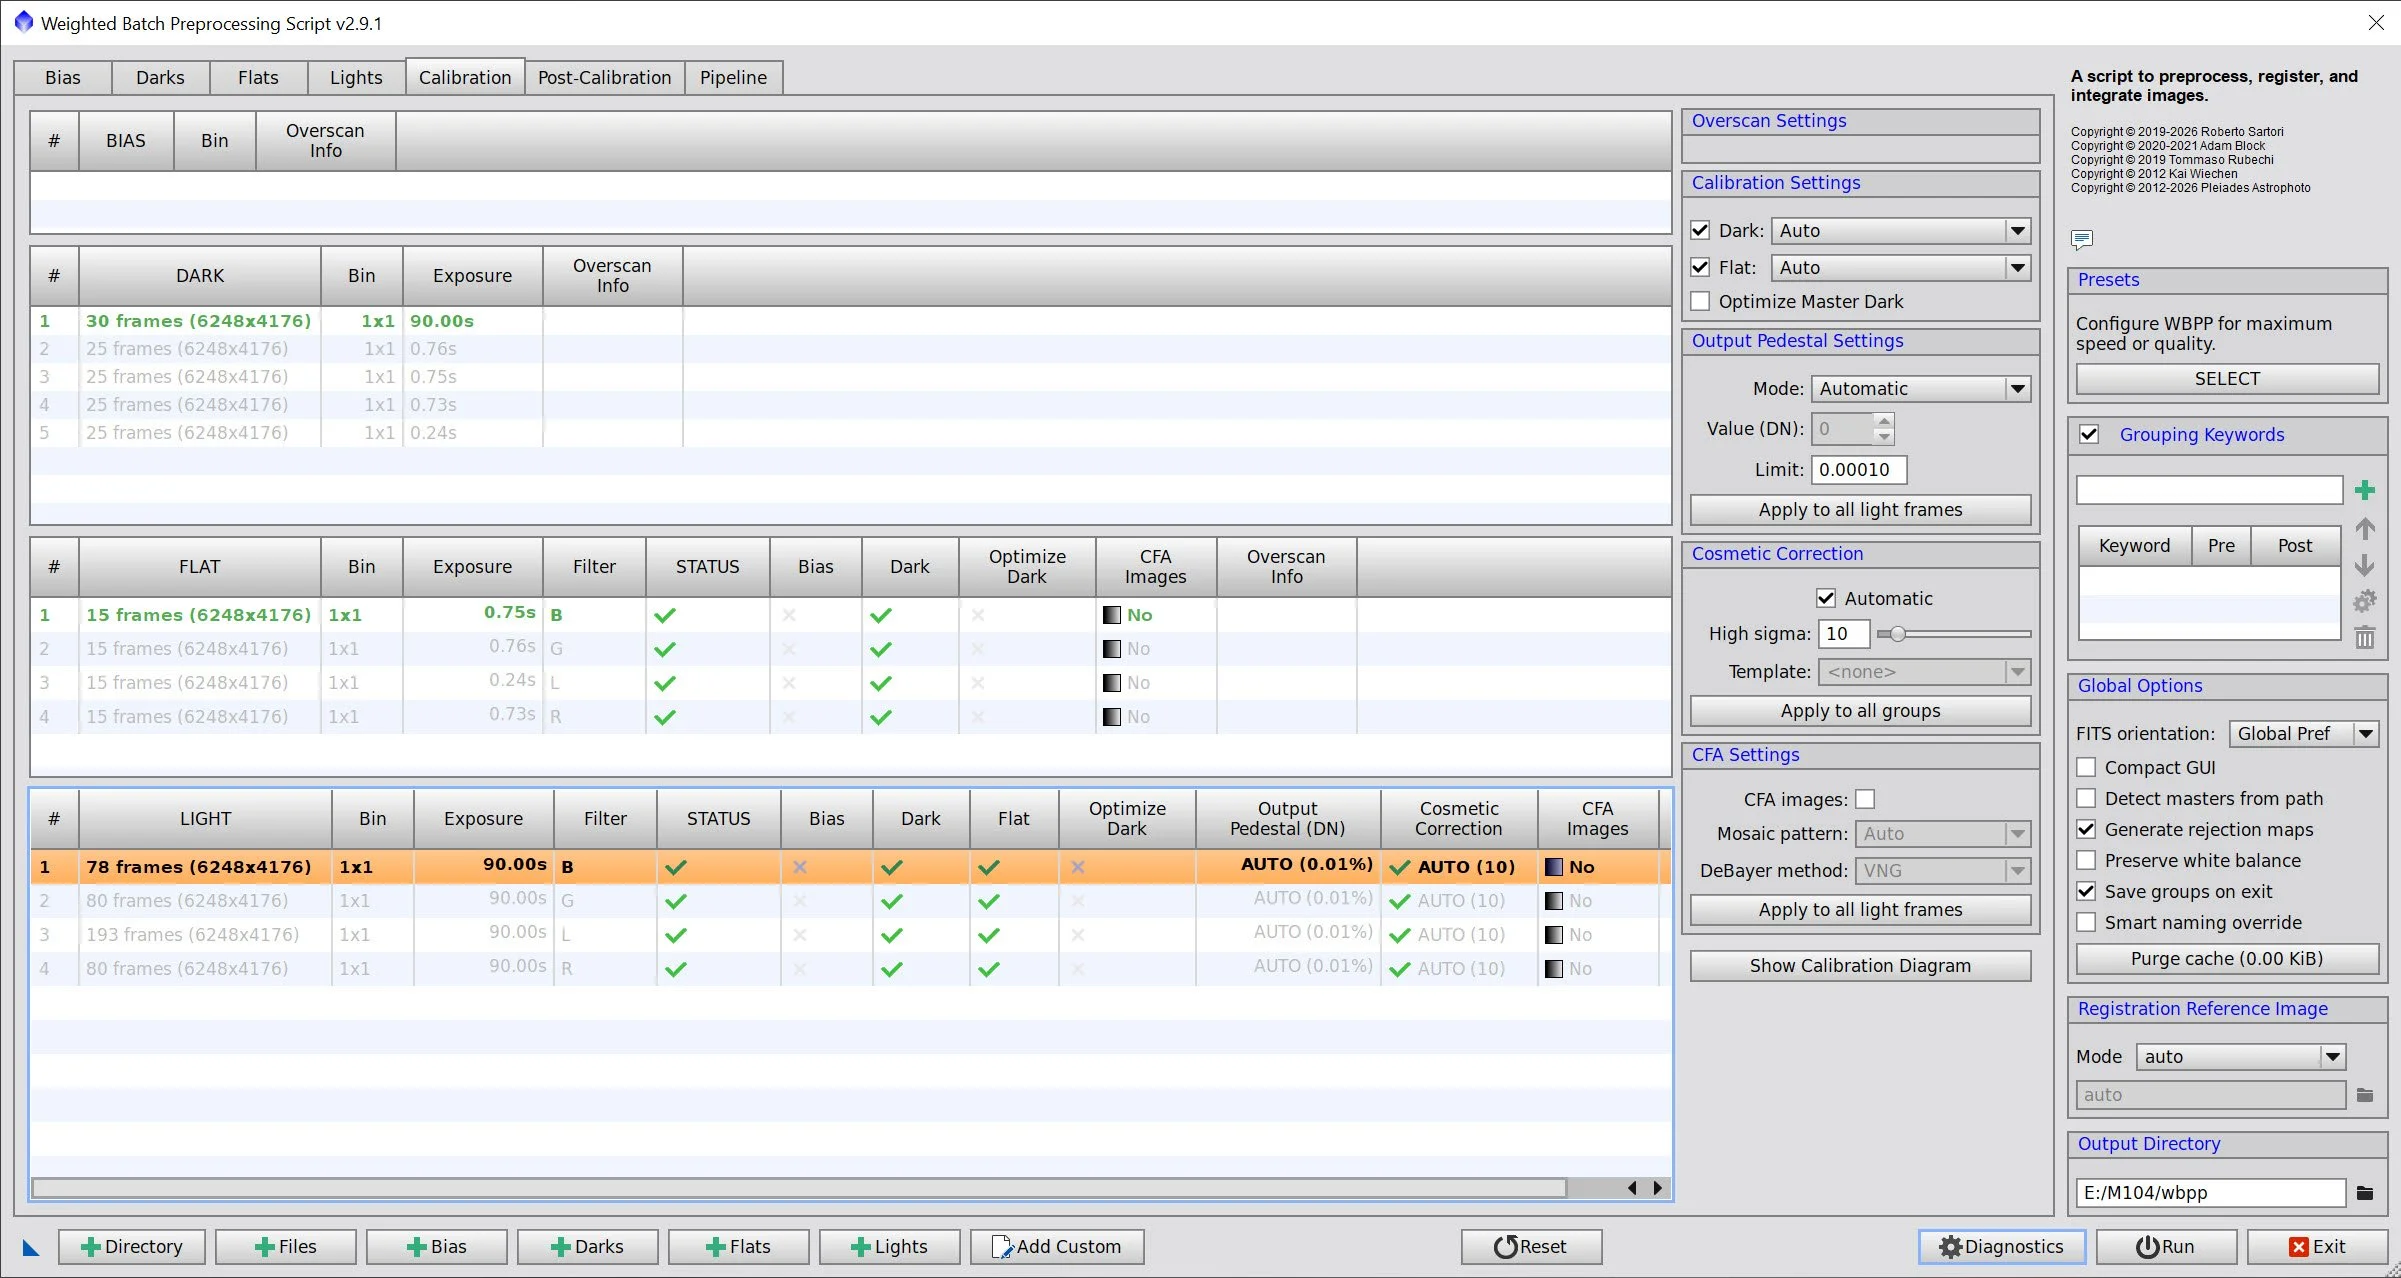
Task: Click the move keyword up arrow icon
Action: [x=2364, y=529]
